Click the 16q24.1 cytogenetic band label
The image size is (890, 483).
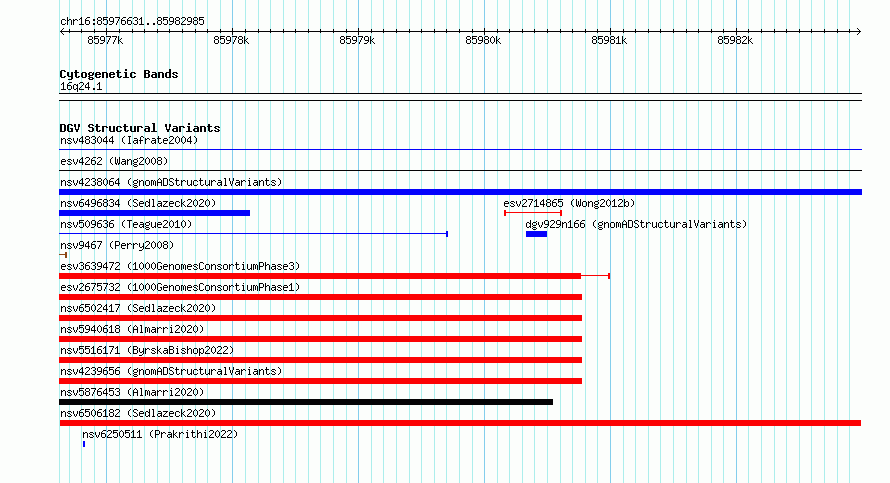(x=81, y=86)
